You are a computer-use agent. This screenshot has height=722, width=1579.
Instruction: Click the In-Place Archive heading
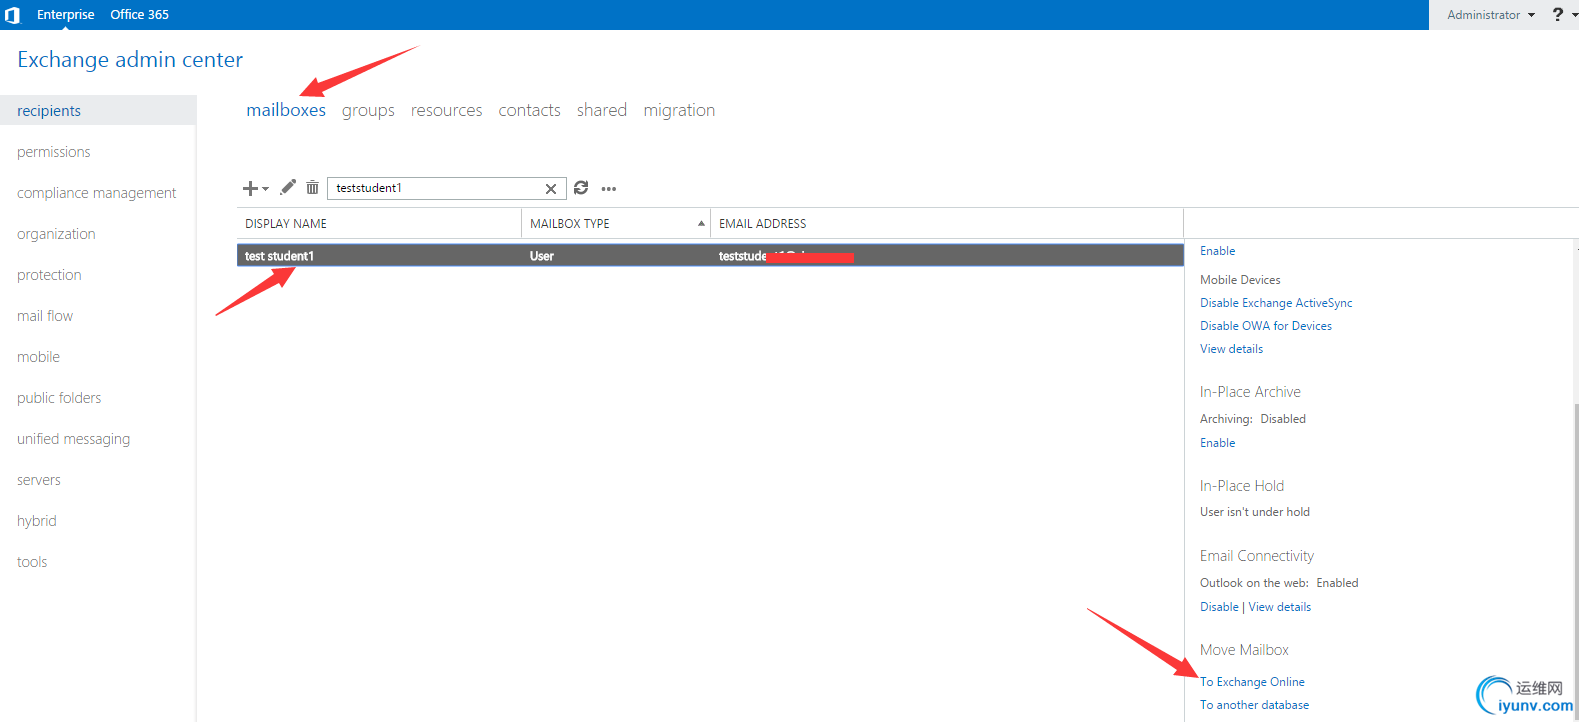[1250, 392]
